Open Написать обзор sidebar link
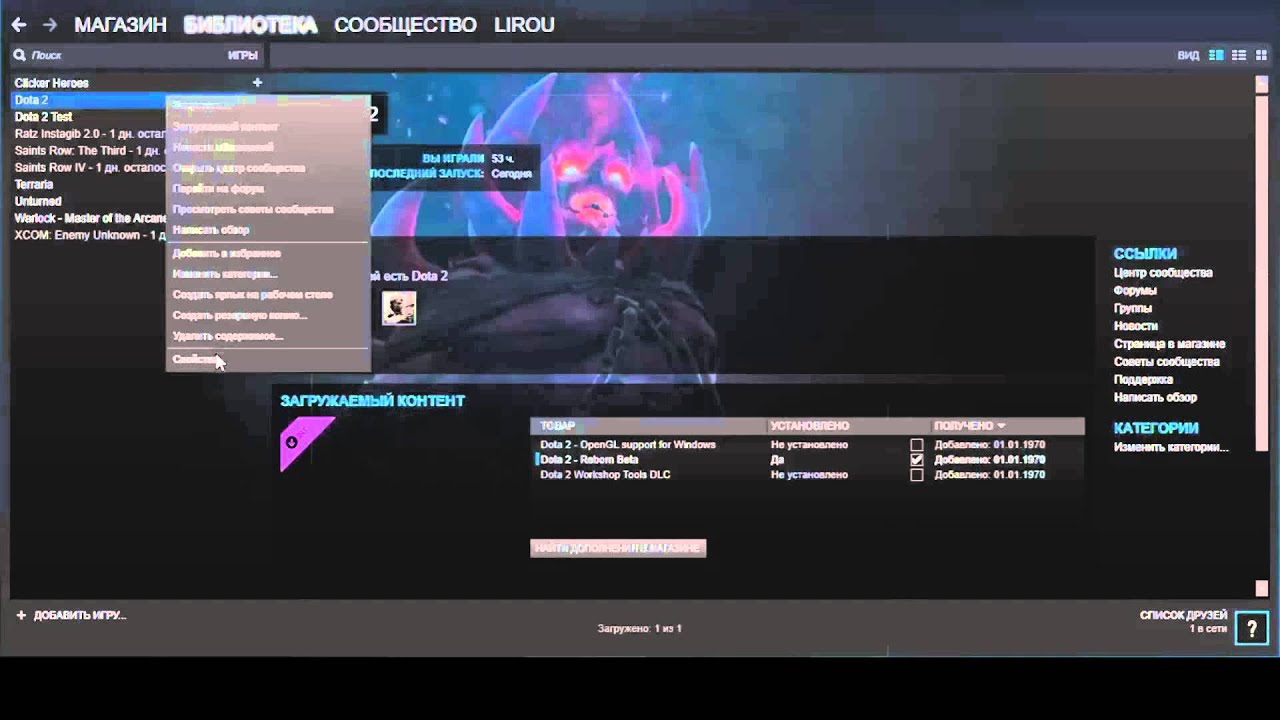This screenshot has width=1280, height=720. coord(1155,398)
